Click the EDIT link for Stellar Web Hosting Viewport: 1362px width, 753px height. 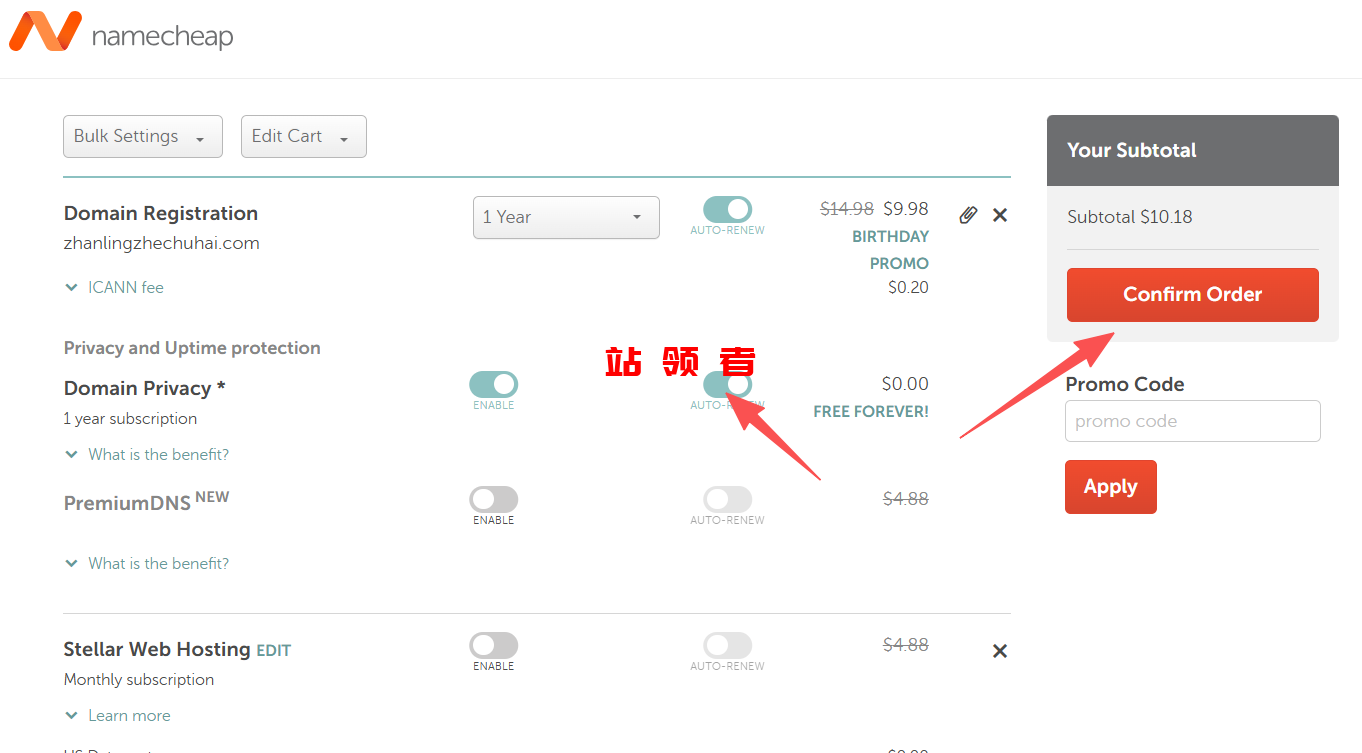tap(273, 651)
